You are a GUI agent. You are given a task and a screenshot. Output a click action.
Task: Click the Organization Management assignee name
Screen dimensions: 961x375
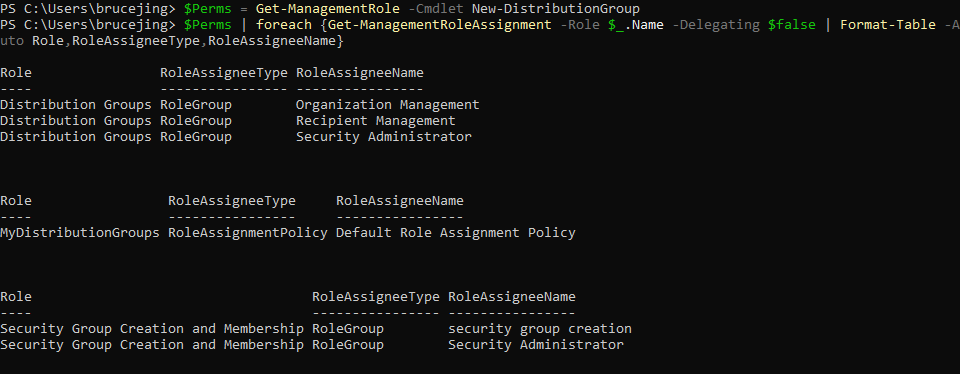387,105
